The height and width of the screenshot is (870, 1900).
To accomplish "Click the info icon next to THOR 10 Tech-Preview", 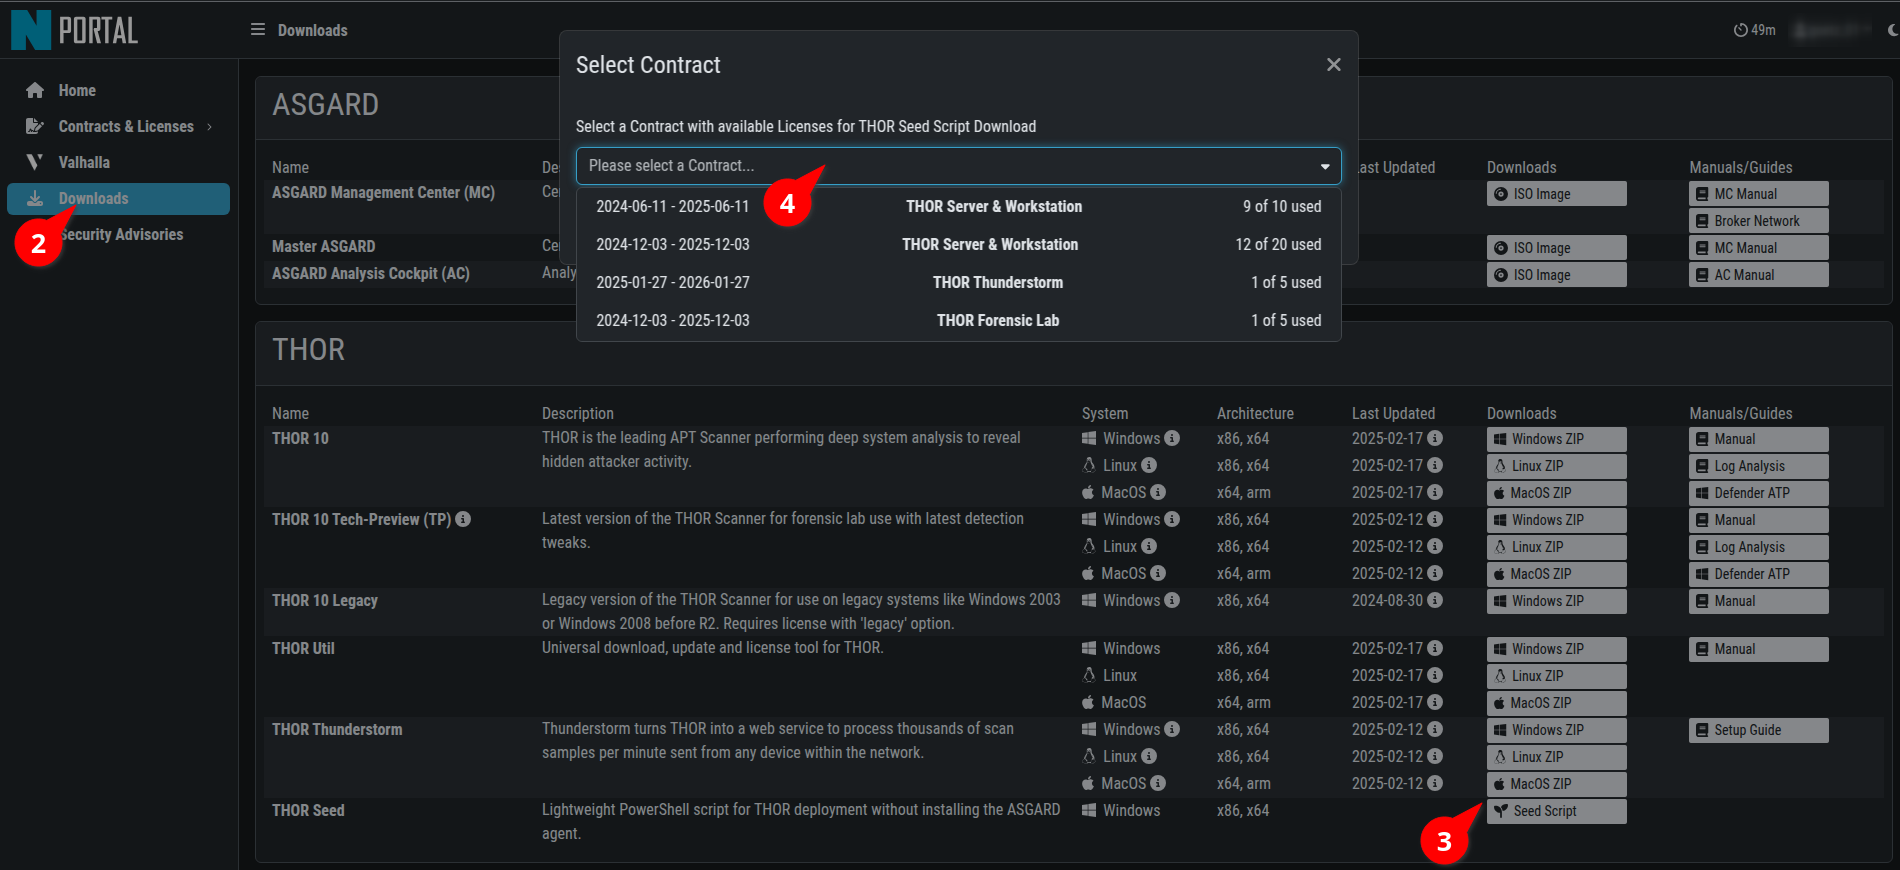I will [463, 519].
